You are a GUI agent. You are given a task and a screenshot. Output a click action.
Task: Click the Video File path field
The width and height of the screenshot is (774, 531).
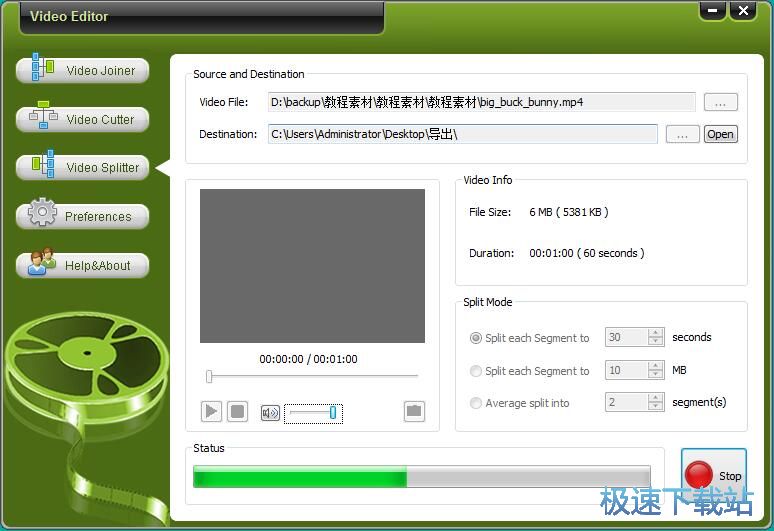482,102
